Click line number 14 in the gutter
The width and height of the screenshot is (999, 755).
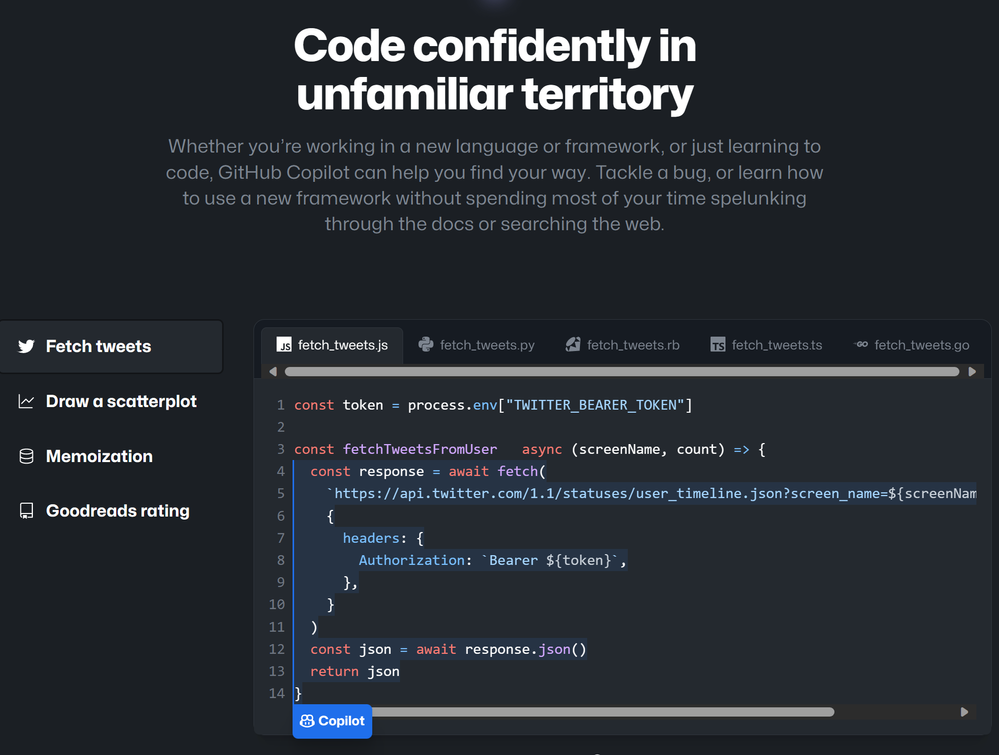click(x=277, y=693)
